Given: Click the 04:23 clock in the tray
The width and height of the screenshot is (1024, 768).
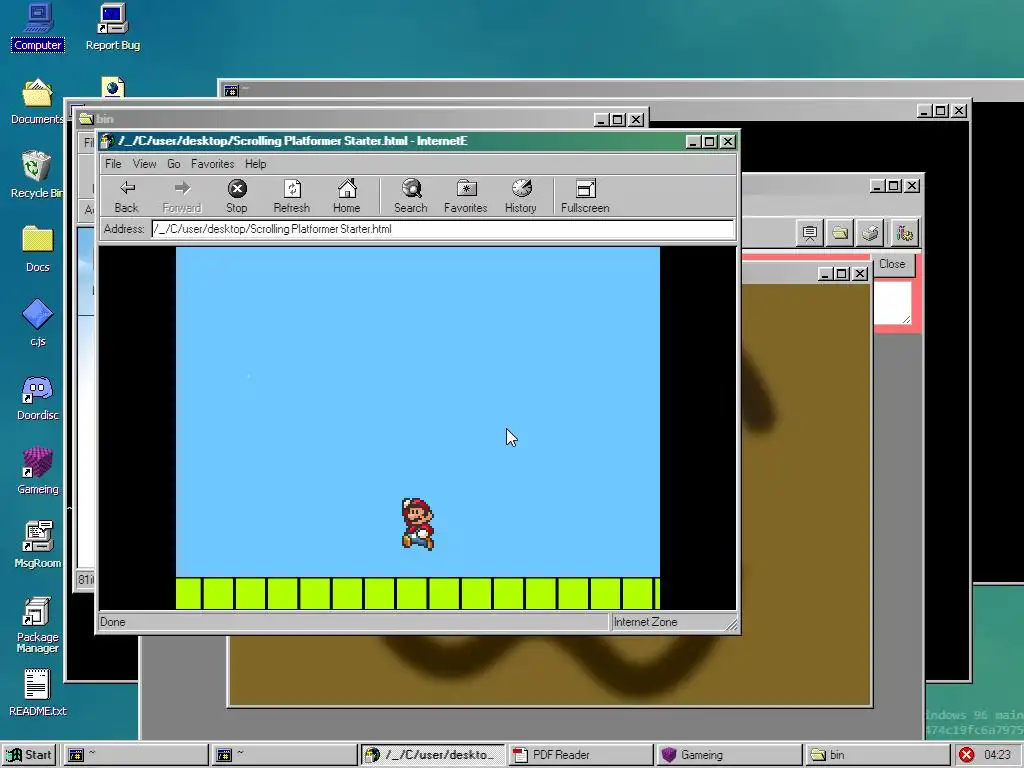Looking at the screenshot, I should click(x=997, y=755).
